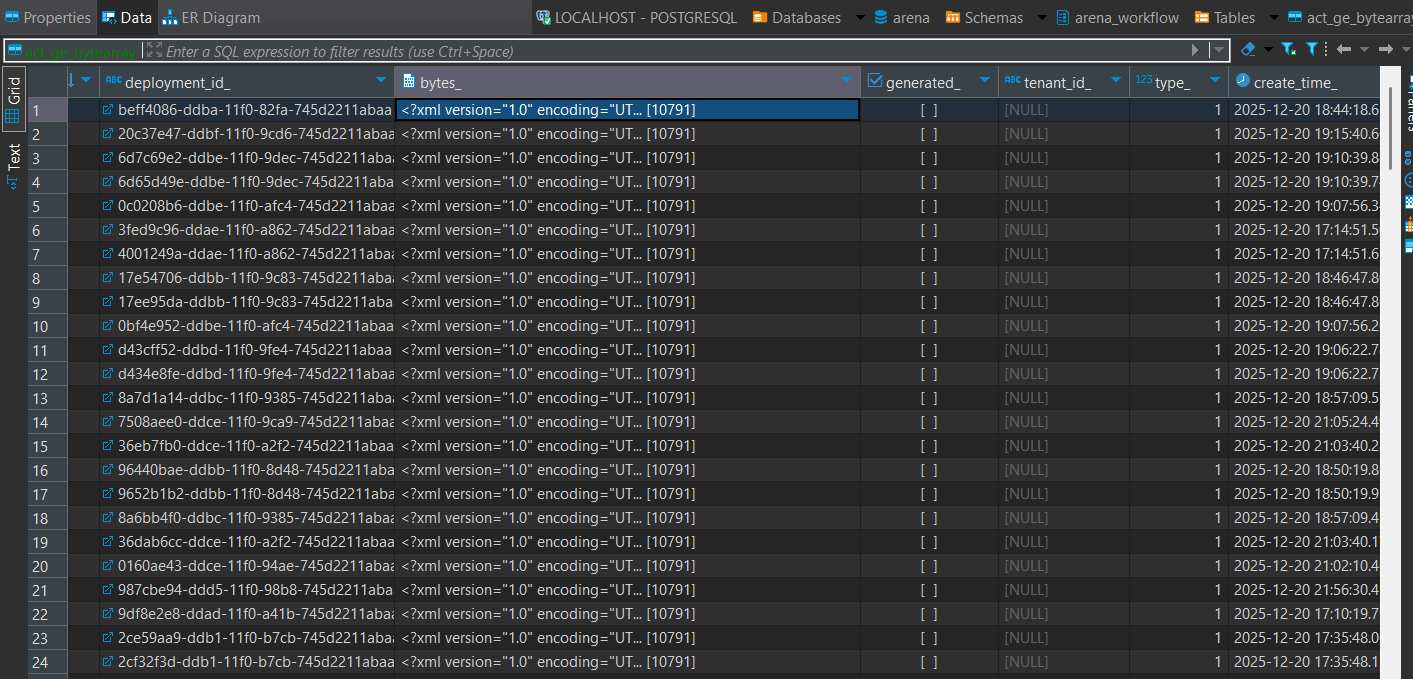The image size is (1413, 679).
Task: Click the LOCALHOST - POSTGRESQL connection breadcrumb
Action: click(635, 17)
